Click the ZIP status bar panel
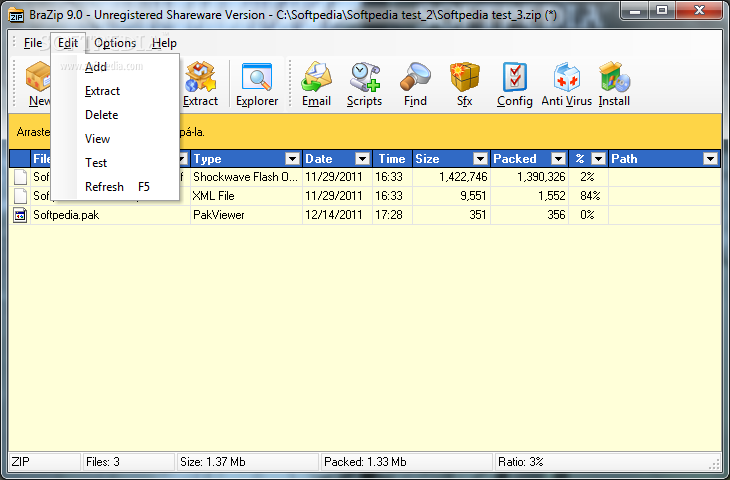730x480 pixels. (x=44, y=462)
